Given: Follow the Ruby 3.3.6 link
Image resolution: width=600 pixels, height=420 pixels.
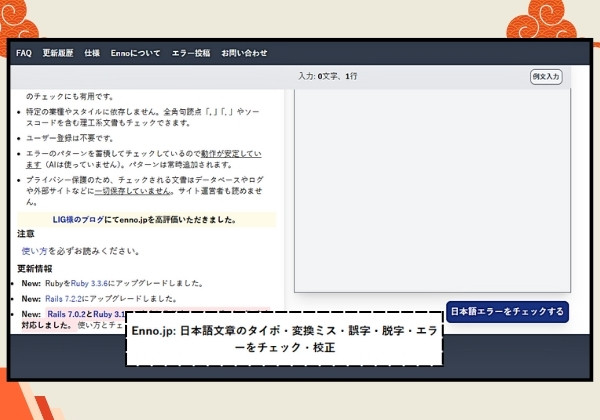Looking at the screenshot, I should tap(89, 283).
